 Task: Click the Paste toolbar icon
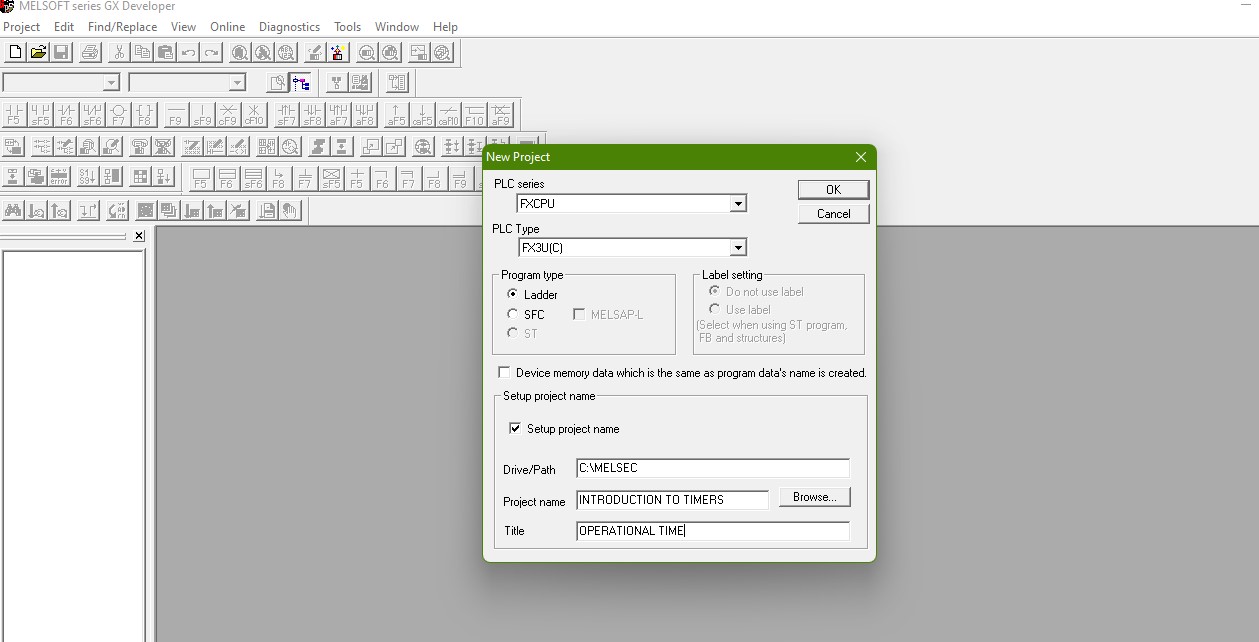pos(165,53)
